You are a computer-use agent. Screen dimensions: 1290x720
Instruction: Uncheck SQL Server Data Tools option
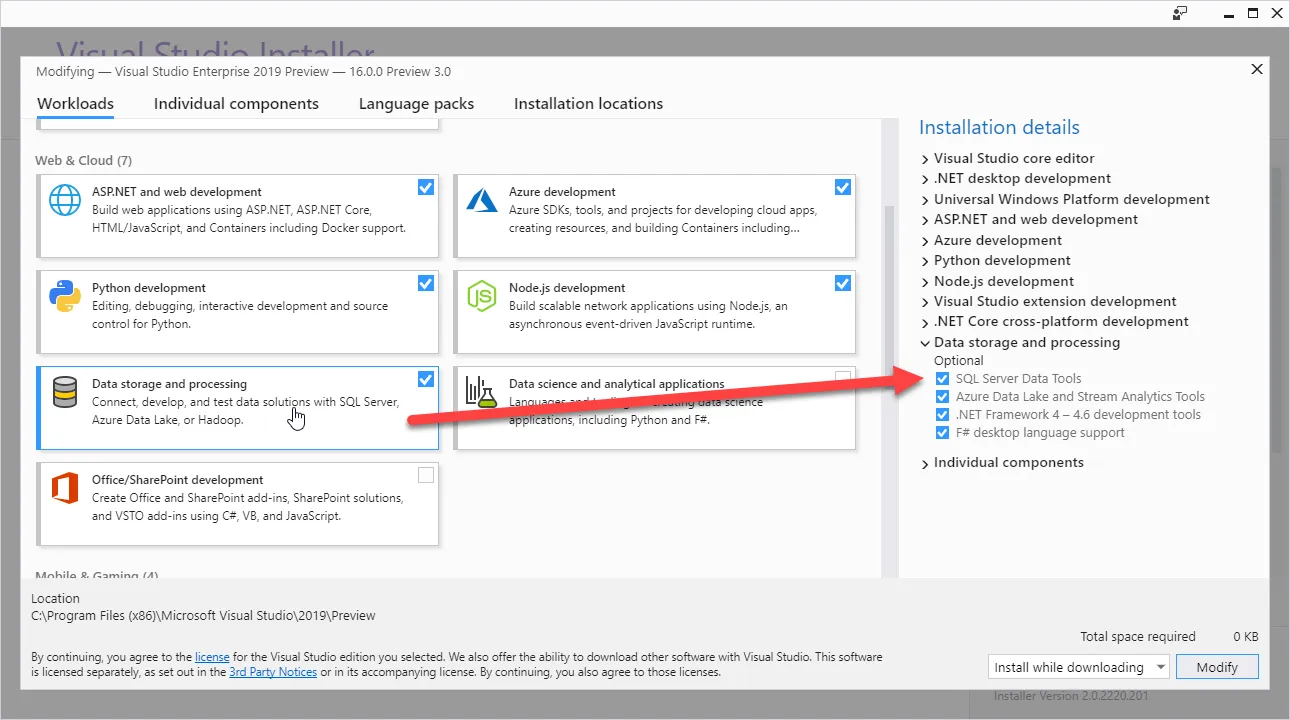click(x=942, y=379)
